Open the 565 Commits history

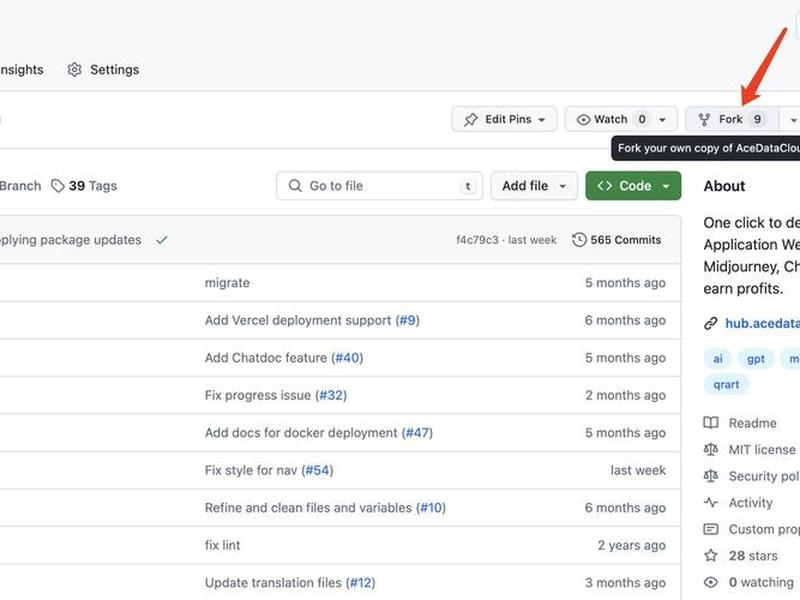point(626,240)
